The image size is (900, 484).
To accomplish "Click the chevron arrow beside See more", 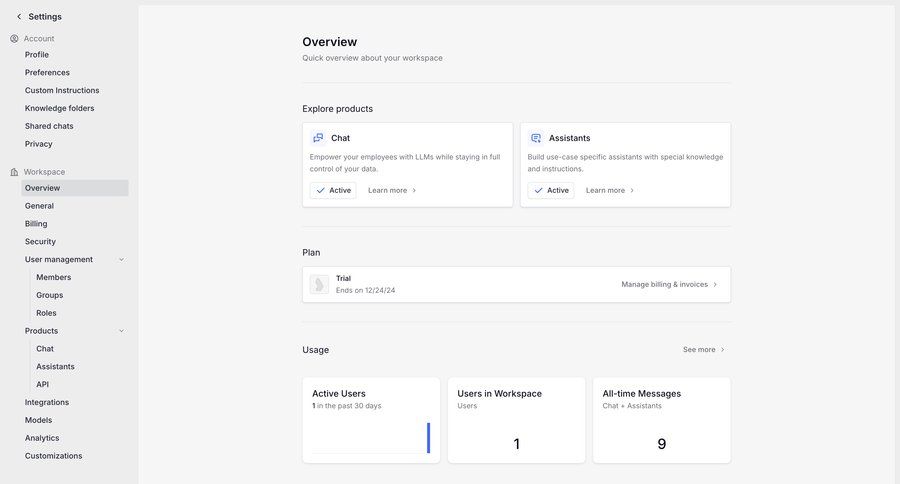I will (722, 349).
